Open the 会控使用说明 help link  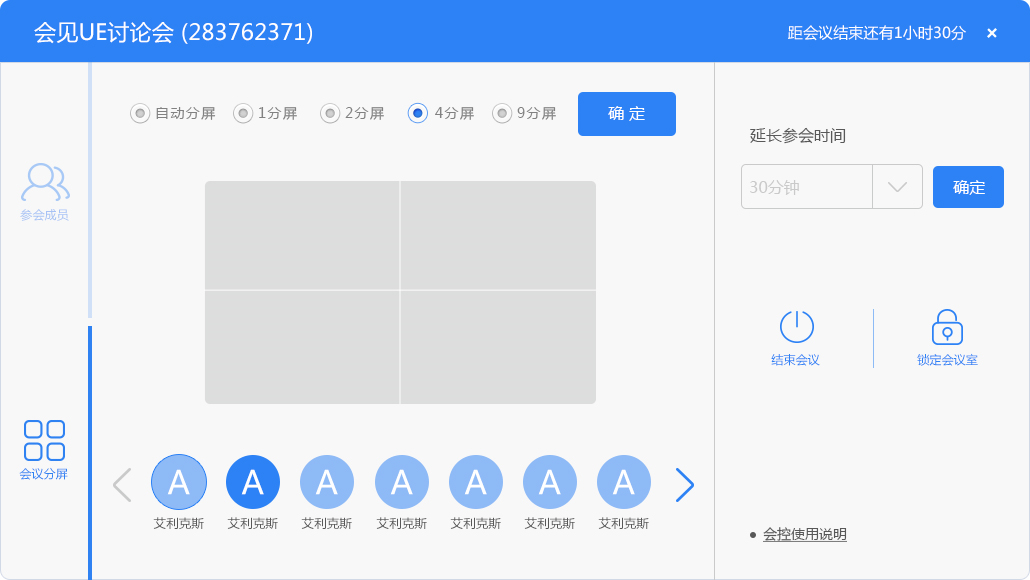805,534
